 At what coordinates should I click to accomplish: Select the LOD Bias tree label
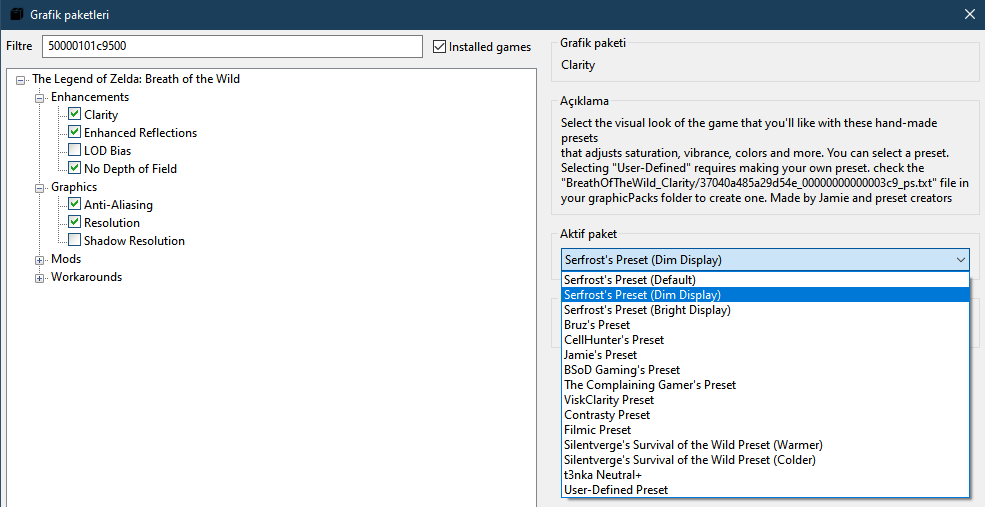107,151
